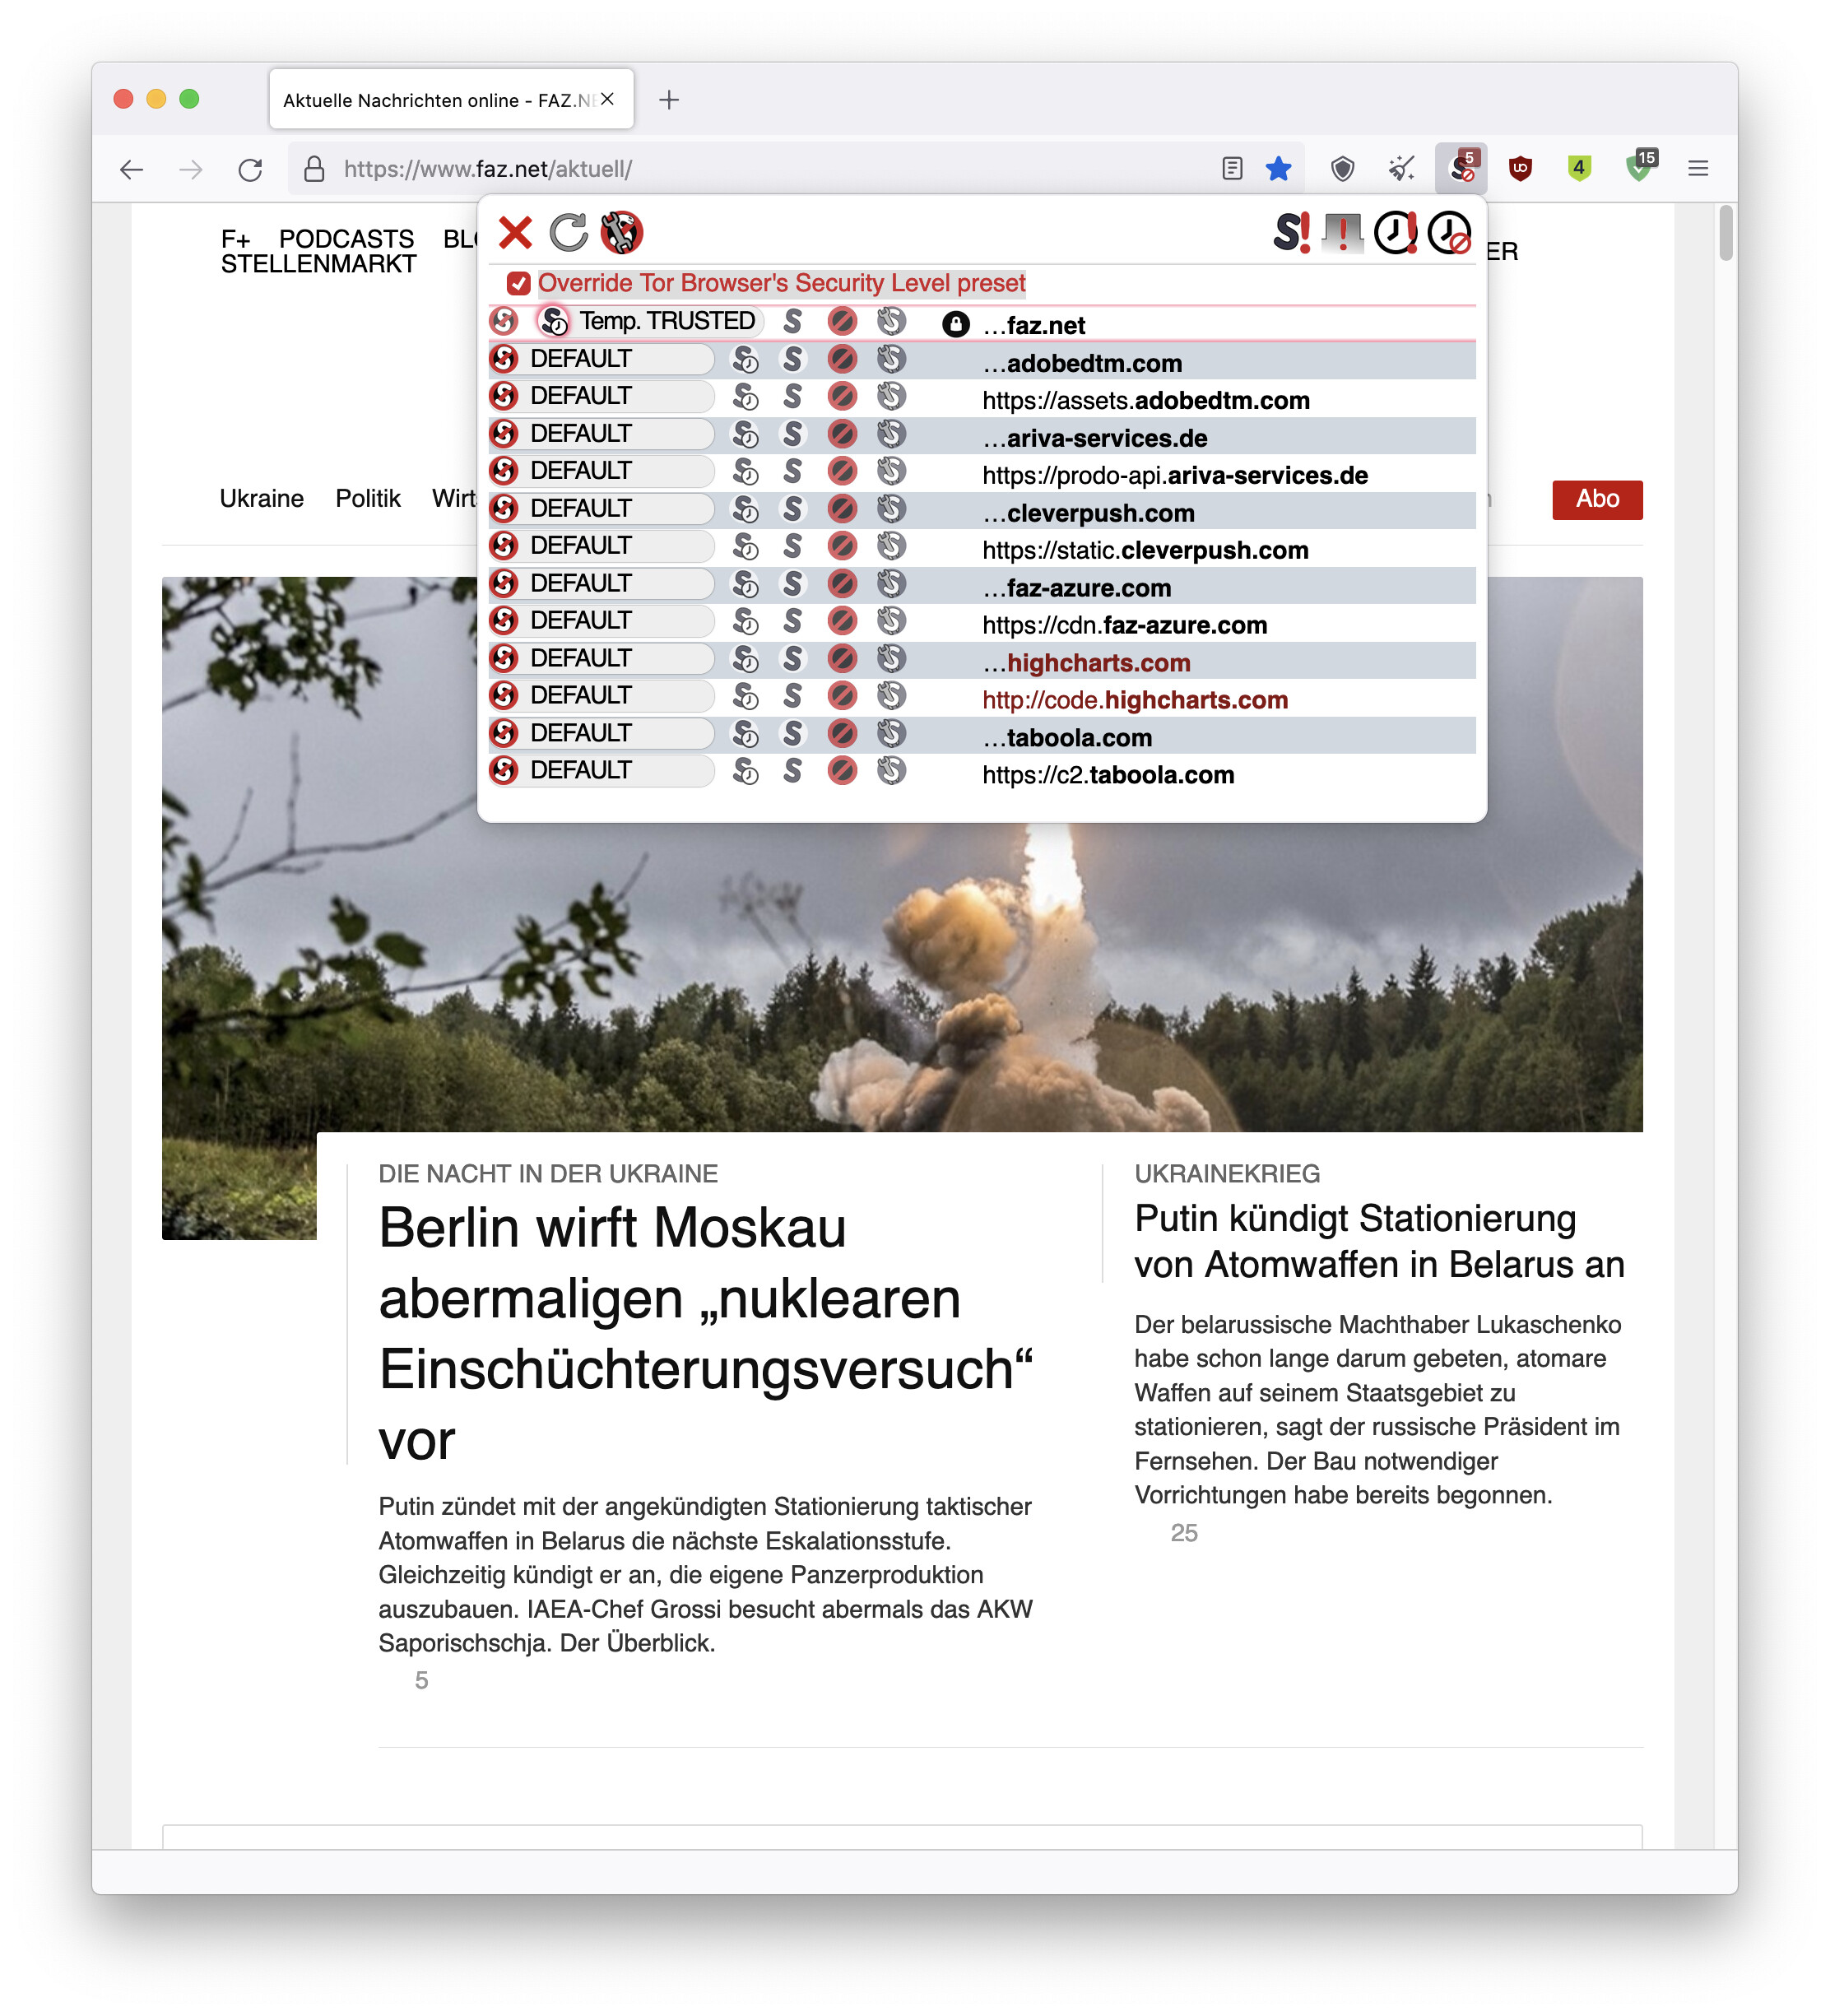The height and width of the screenshot is (2016, 1830).
Task: Click the clock-with-exclamation temporarily trust all icon
Action: [1395, 232]
